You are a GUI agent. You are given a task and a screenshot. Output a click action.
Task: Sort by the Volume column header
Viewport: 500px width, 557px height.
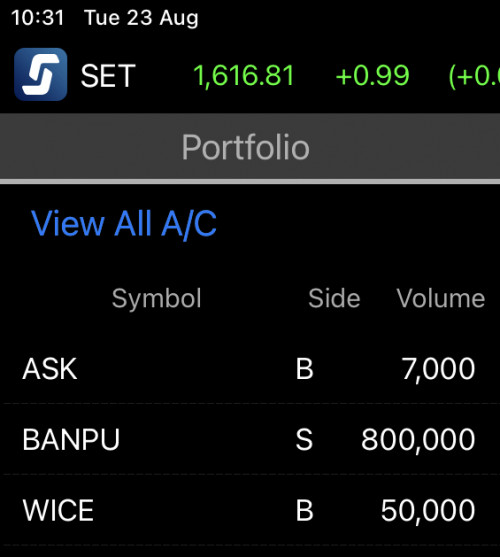(x=441, y=298)
